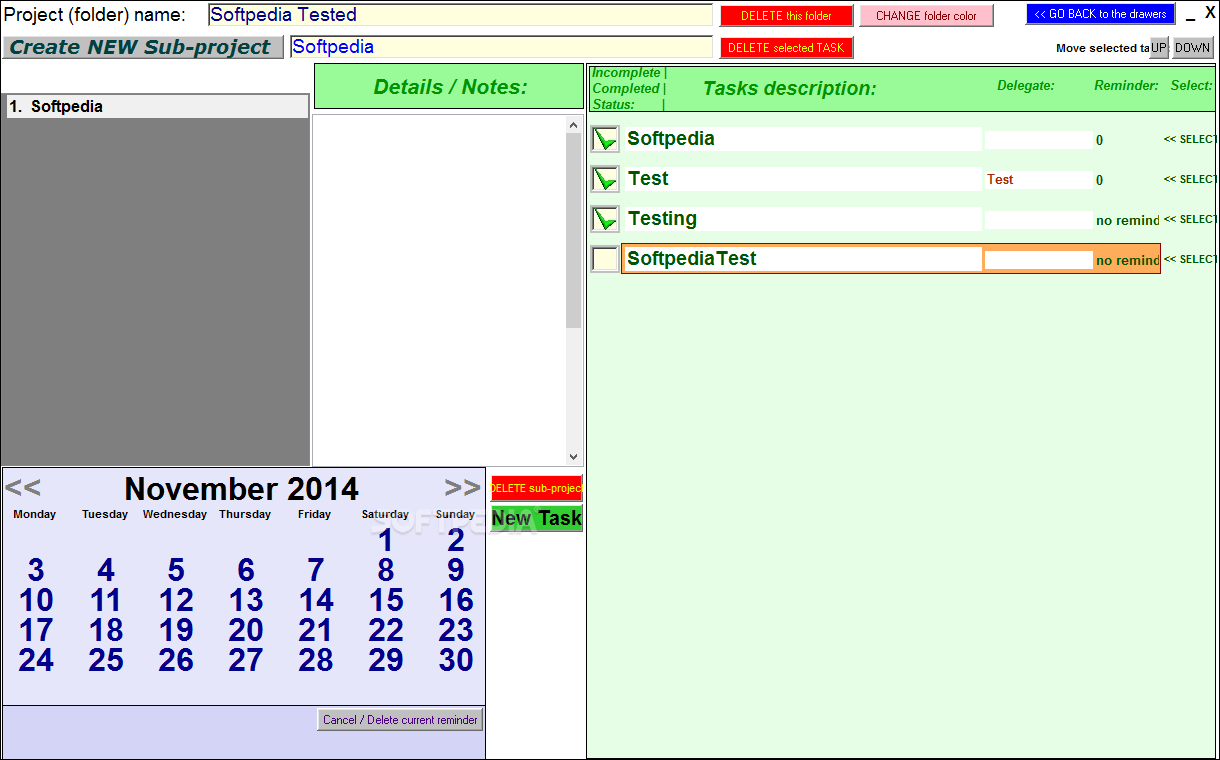Edit the sub-project name field Softpedia
Viewport: 1220px width, 760px height.
tap(502, 47)
